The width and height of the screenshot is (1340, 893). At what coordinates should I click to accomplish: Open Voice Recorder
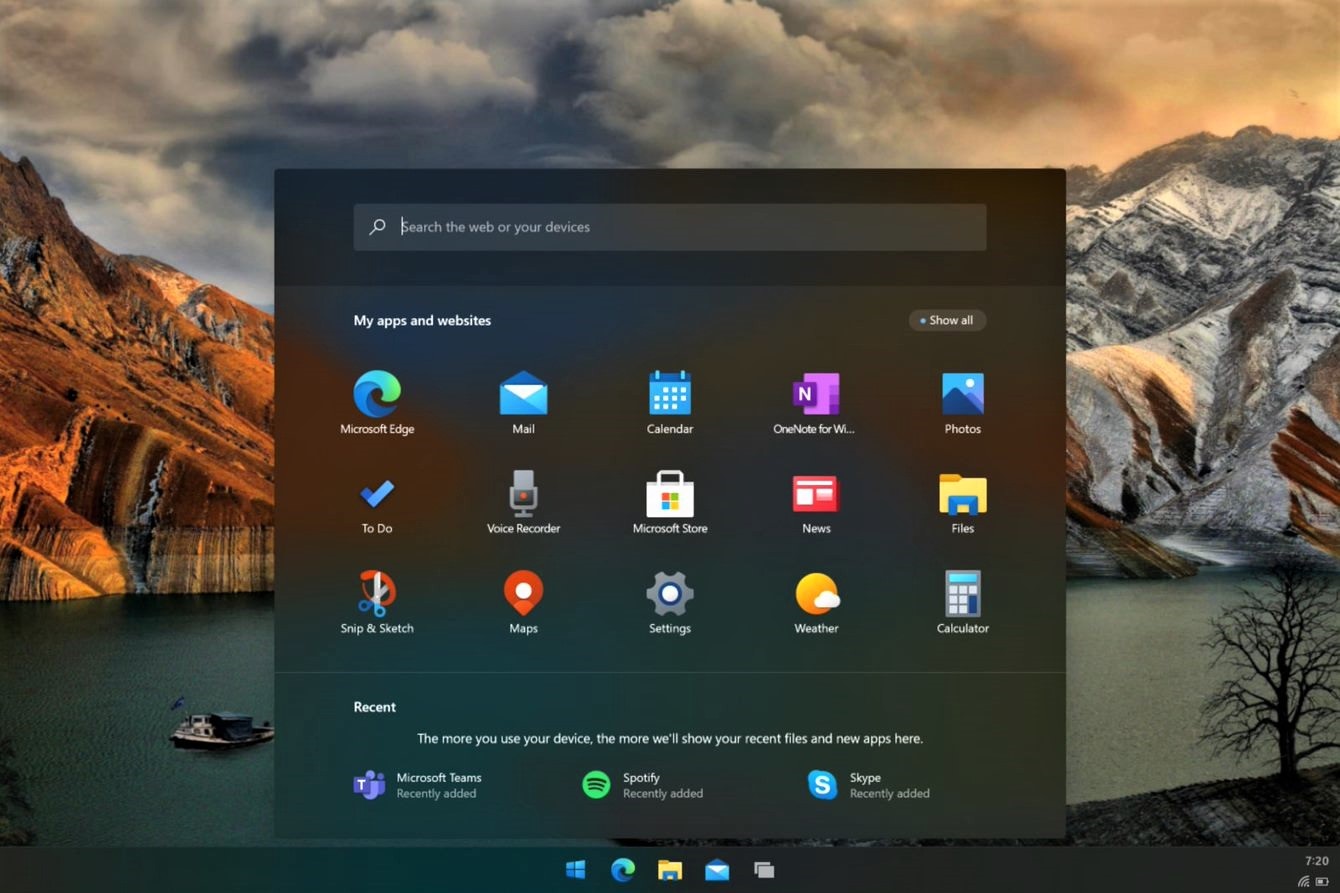tap(523, 492)
